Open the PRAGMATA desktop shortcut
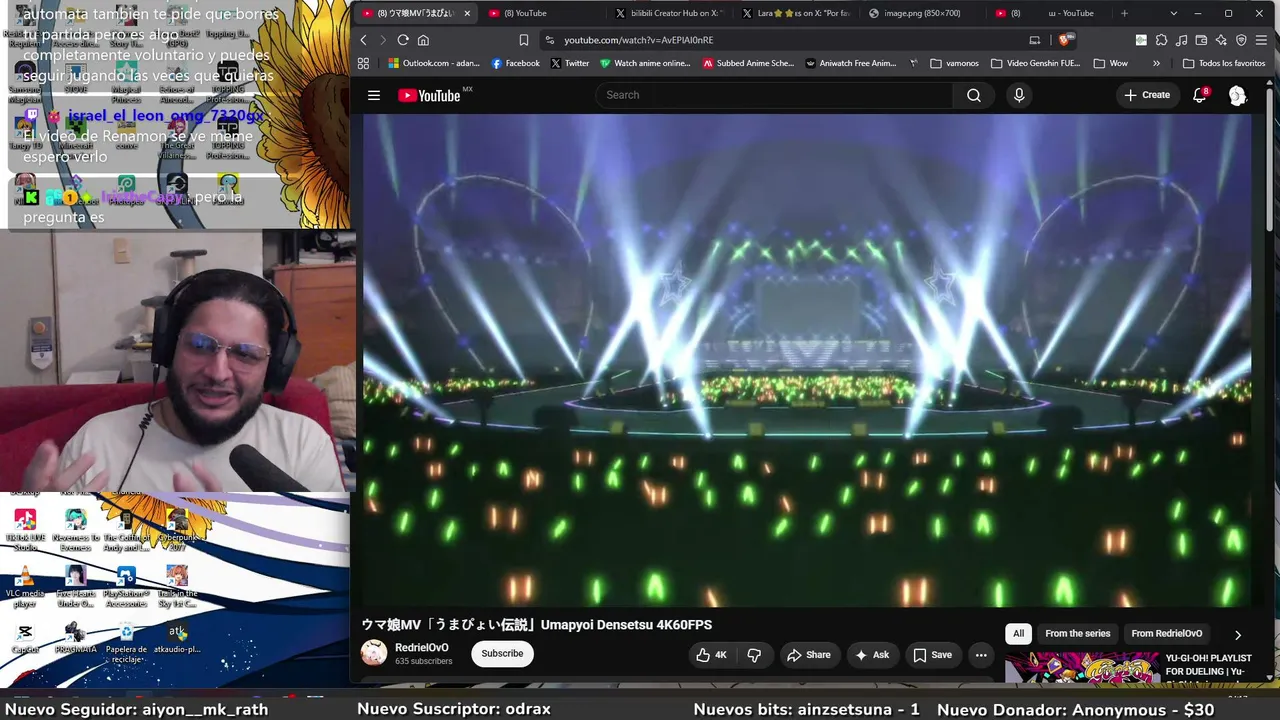The image size is (1280, 720). [75, 638]
